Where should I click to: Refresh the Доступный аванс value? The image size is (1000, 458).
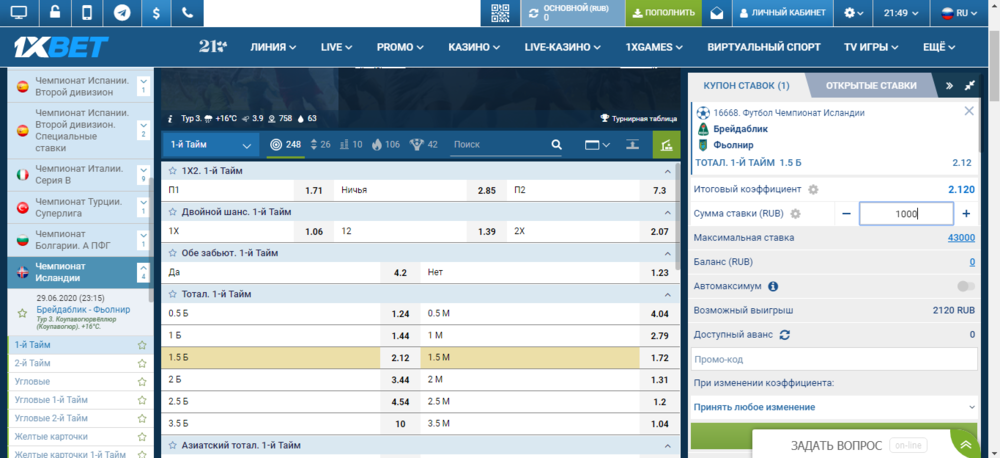[x=785, y=334]
